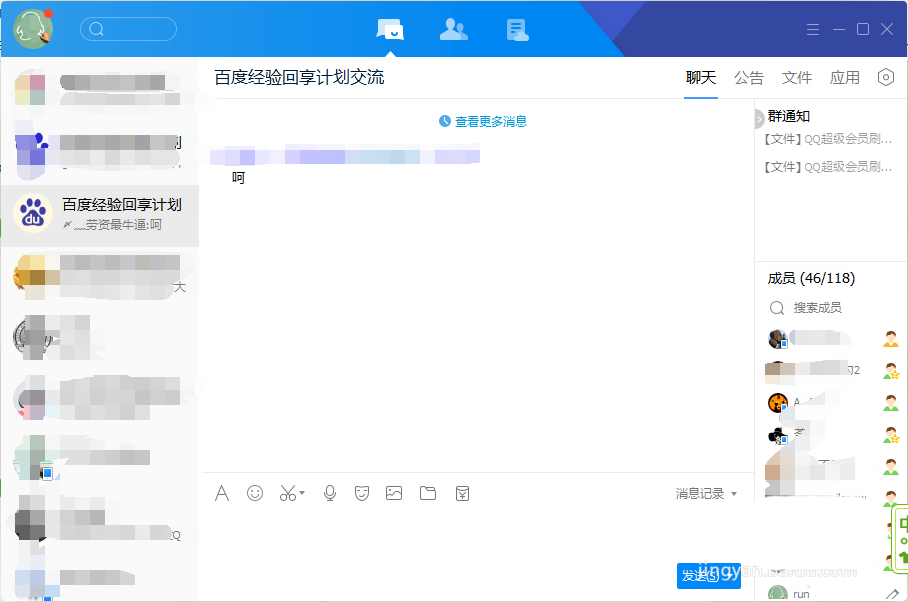Open group settings hexagon icon
Viewport: 908px width, 602px height.
point(886,77)
